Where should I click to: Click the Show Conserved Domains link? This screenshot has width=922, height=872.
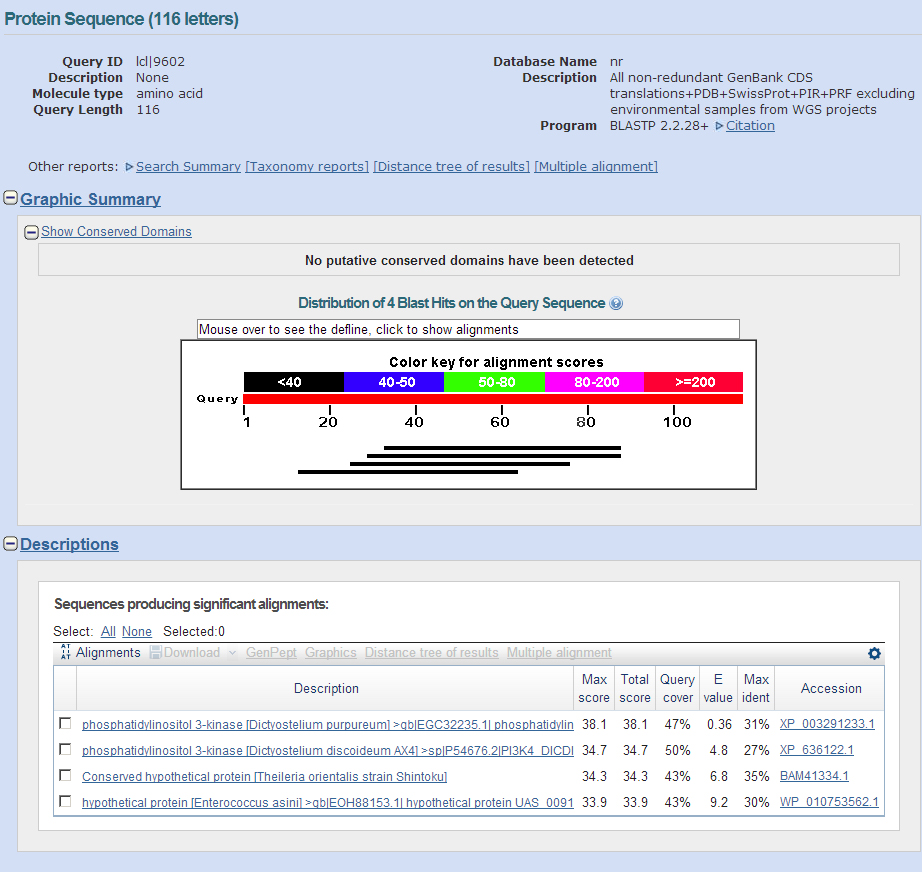point(116,232)
